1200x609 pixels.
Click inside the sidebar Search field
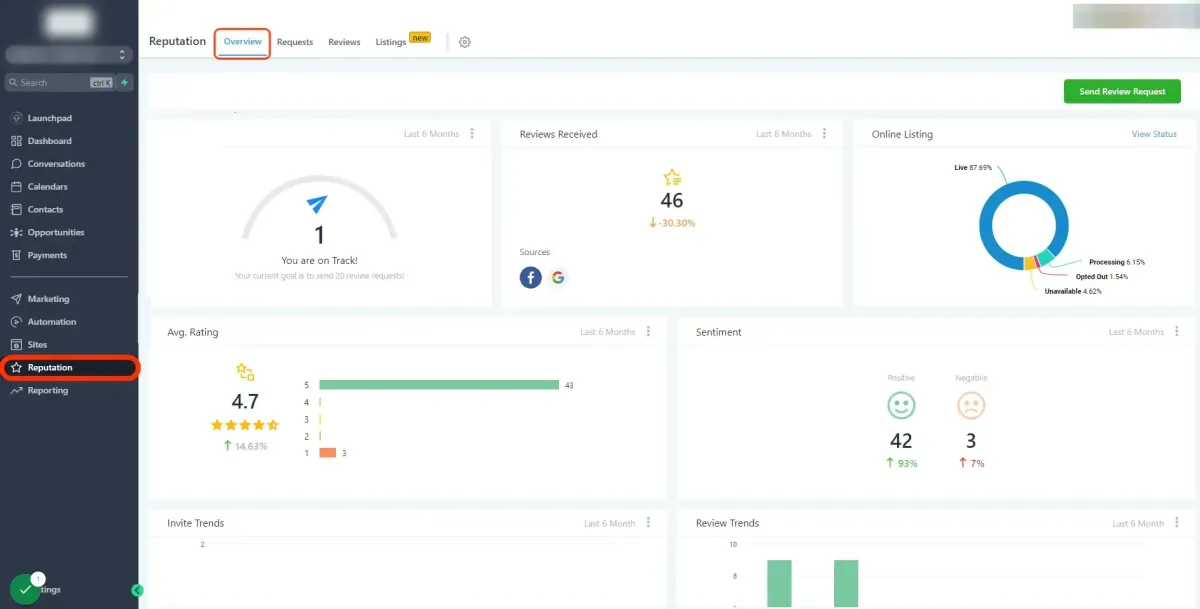point(60,81)
